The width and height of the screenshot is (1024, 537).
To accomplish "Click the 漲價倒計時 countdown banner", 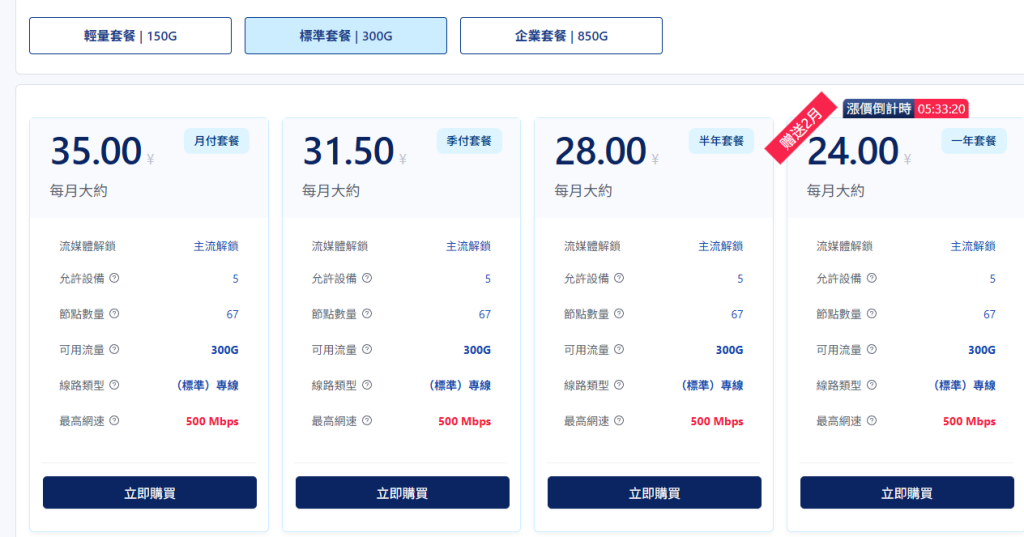I will pos(905,109).
